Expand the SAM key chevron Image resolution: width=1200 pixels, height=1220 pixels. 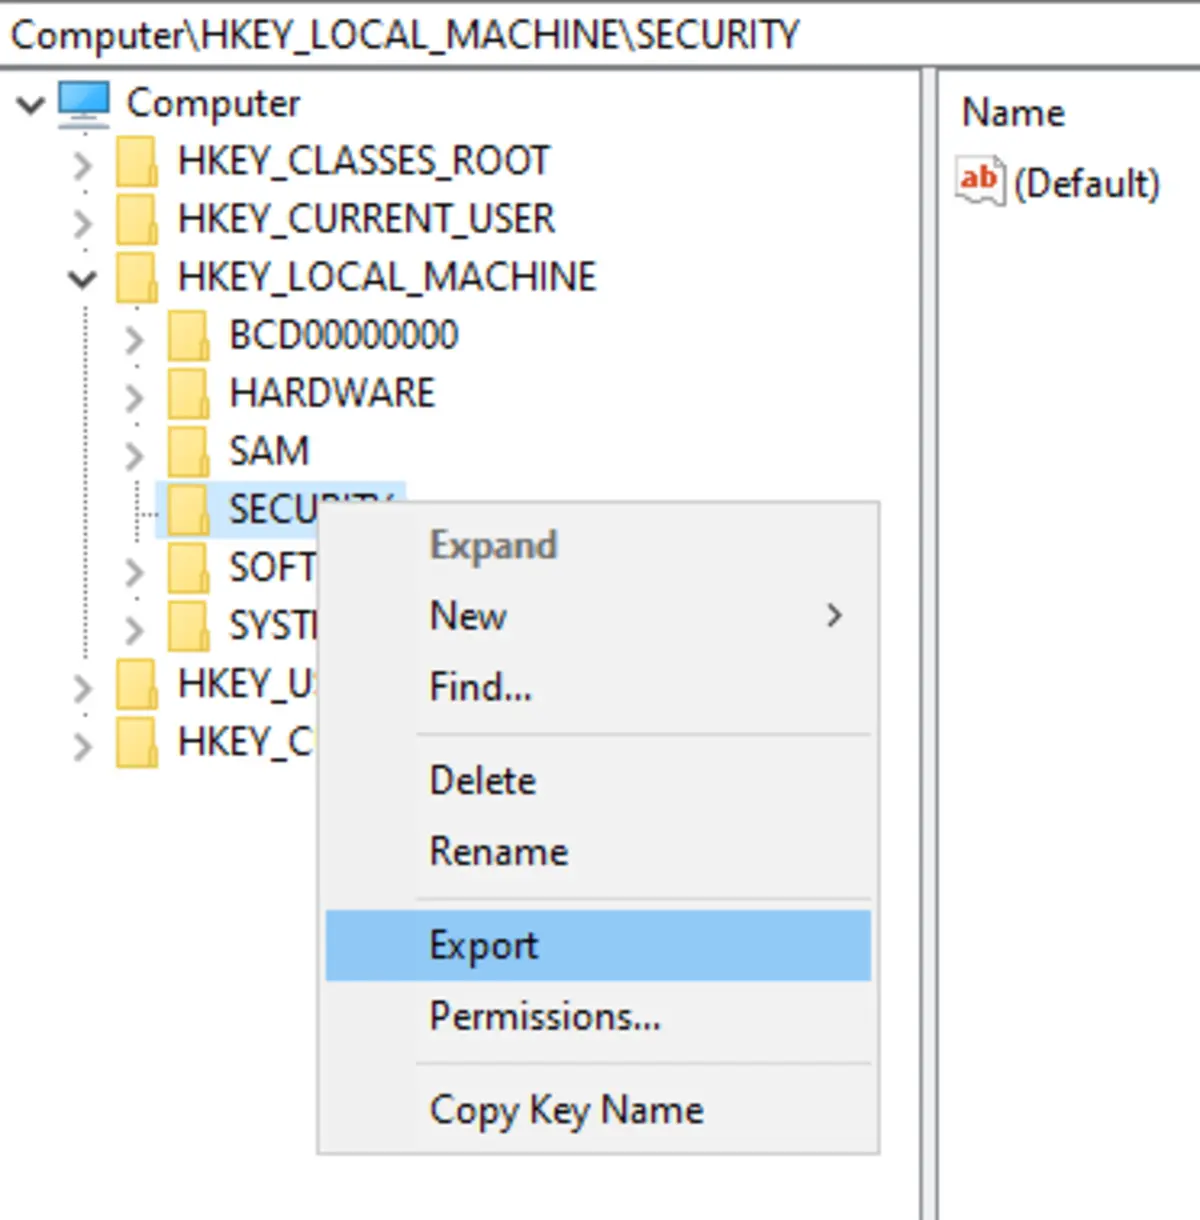point(134,455)
